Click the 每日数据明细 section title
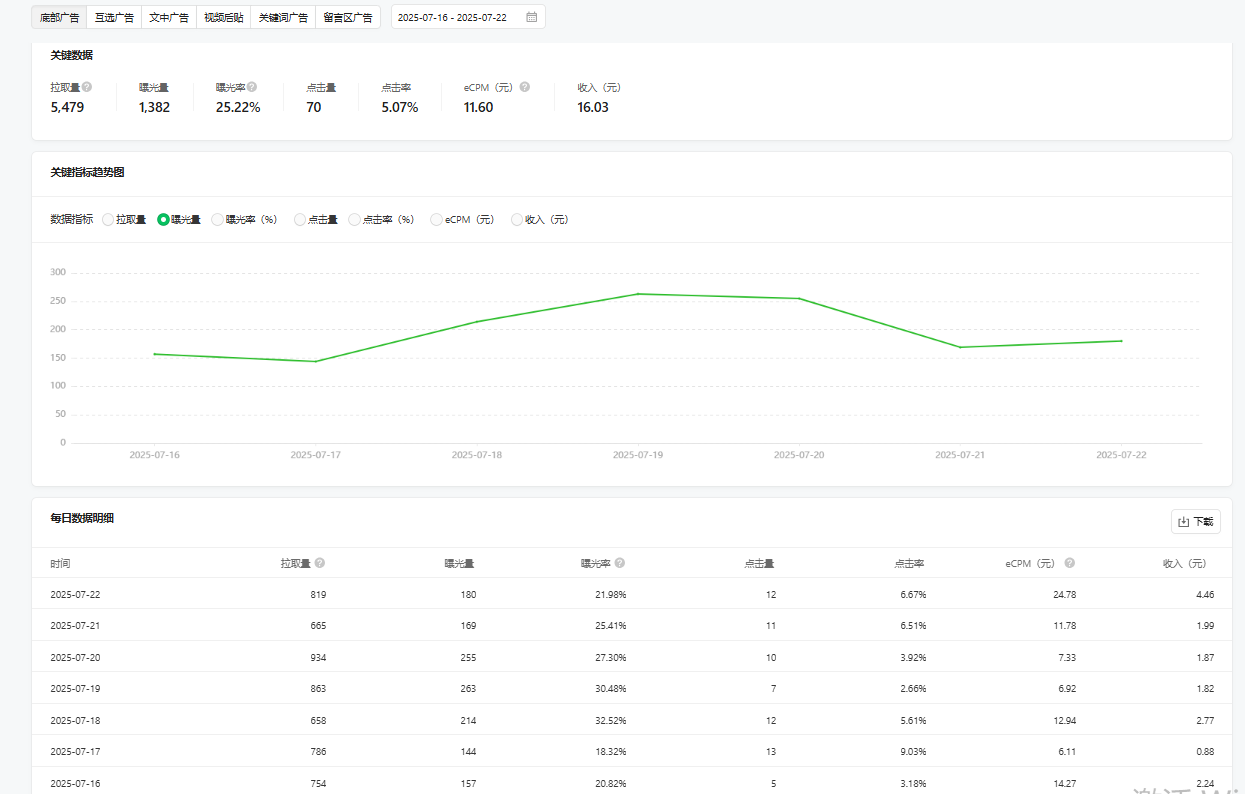 [x=82, y=518]
